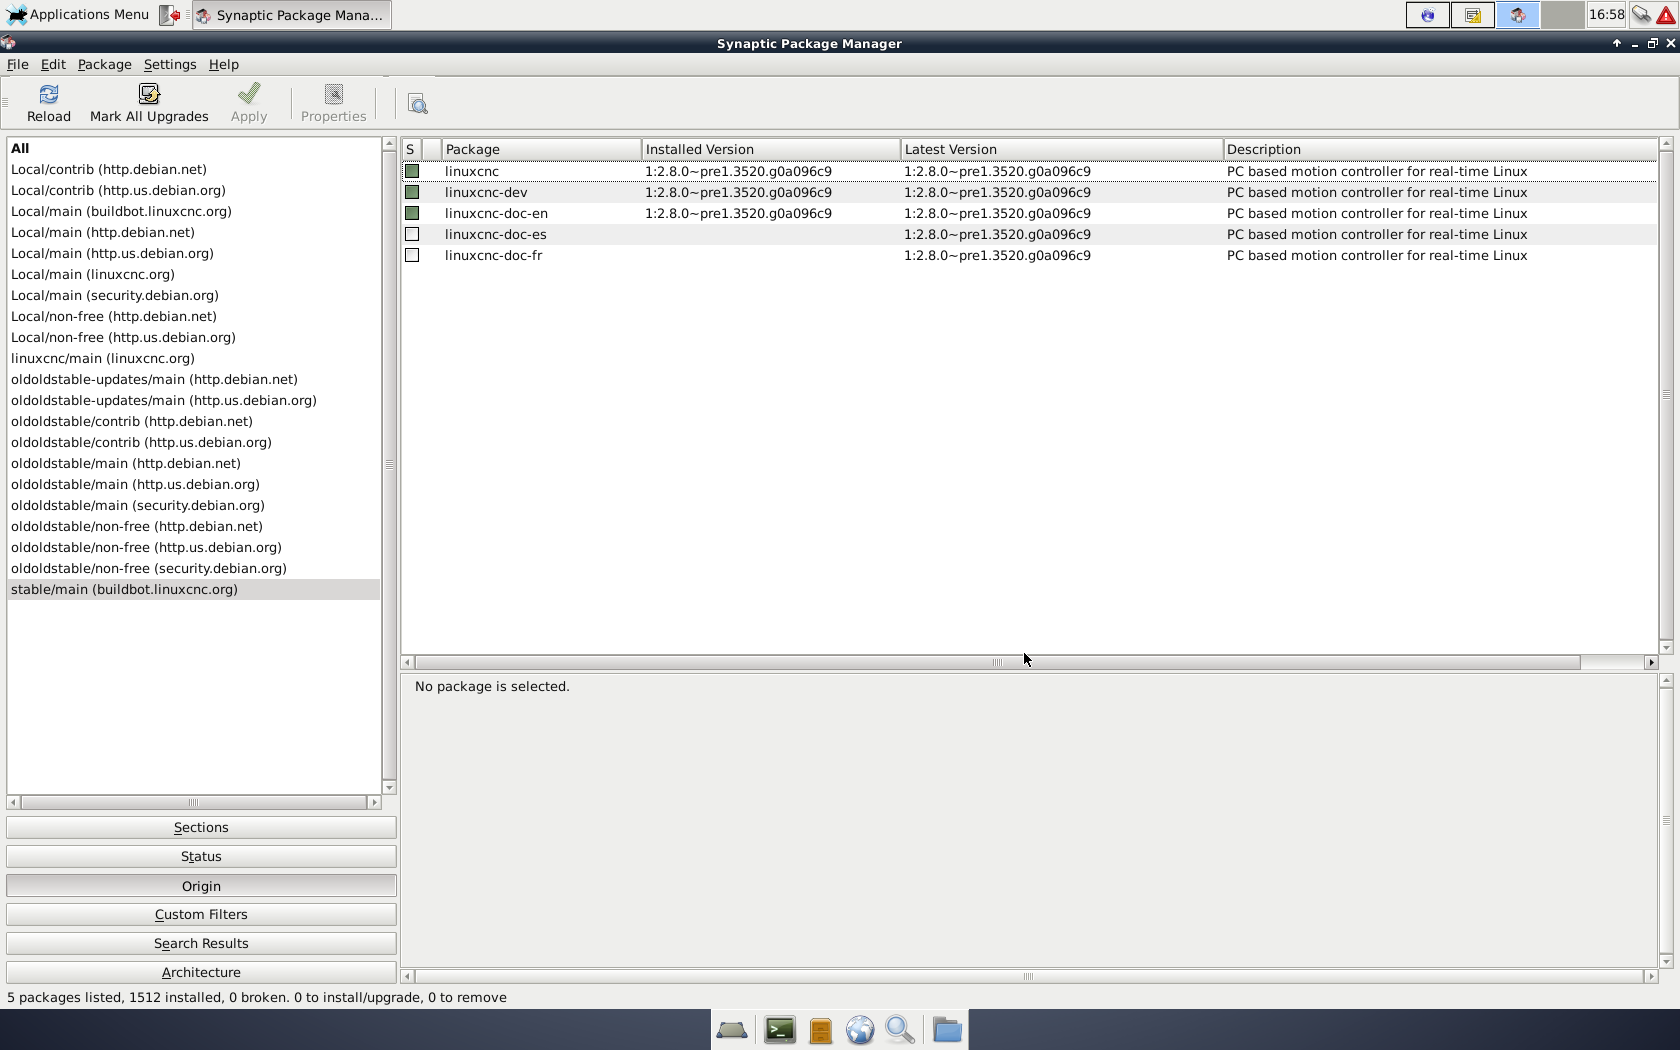1680x1050 pixels.
Task: Toggle status box for linuxcnc-doc-en
Action: [x=412, y=213]
